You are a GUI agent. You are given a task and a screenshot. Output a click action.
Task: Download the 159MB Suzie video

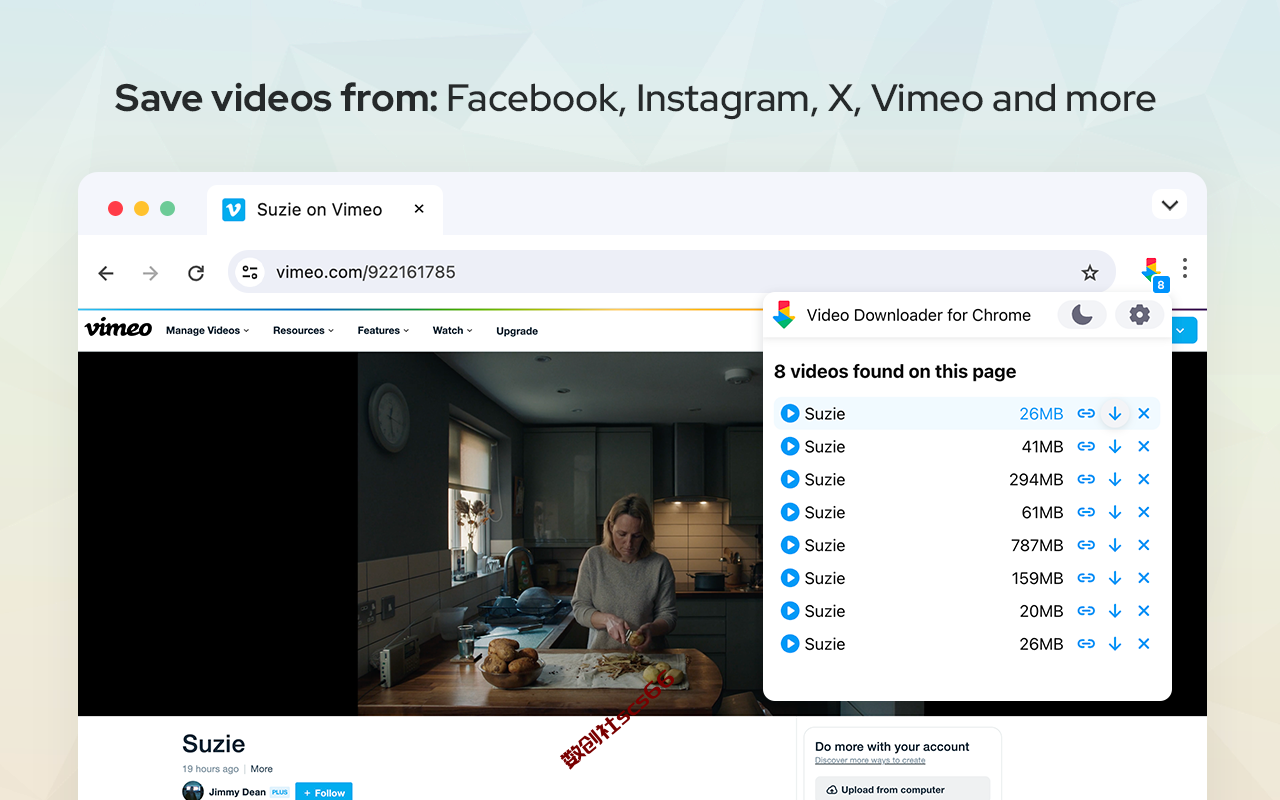coord(1115,579)
